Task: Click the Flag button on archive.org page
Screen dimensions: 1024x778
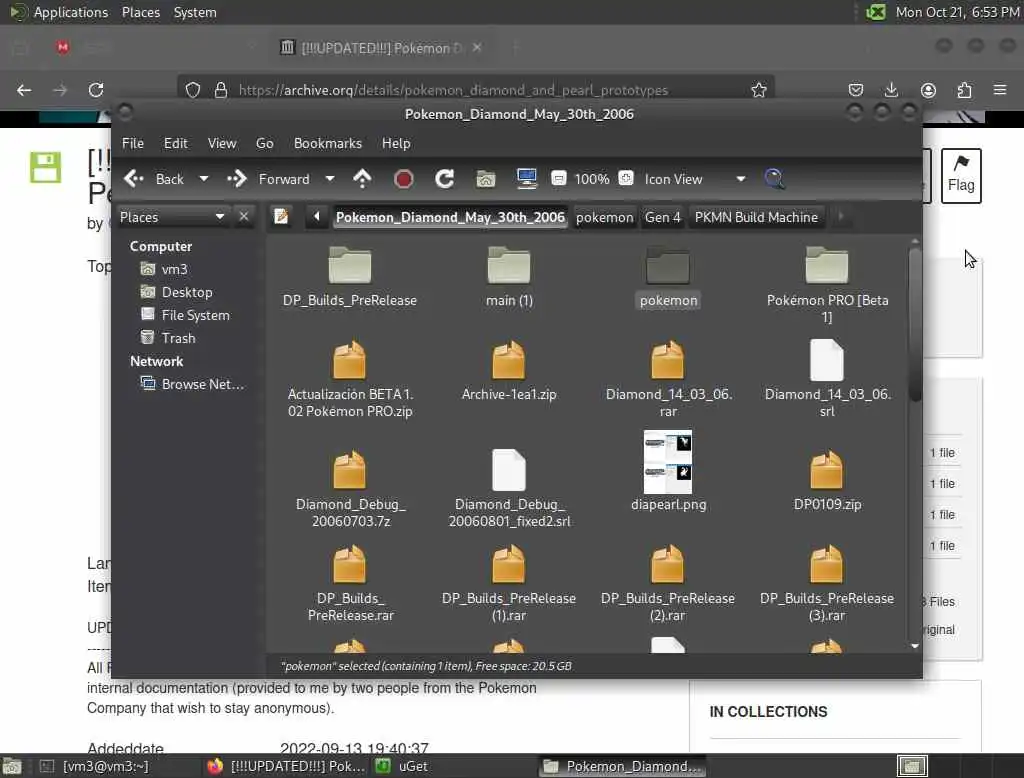Action: (x=961, y=176)
